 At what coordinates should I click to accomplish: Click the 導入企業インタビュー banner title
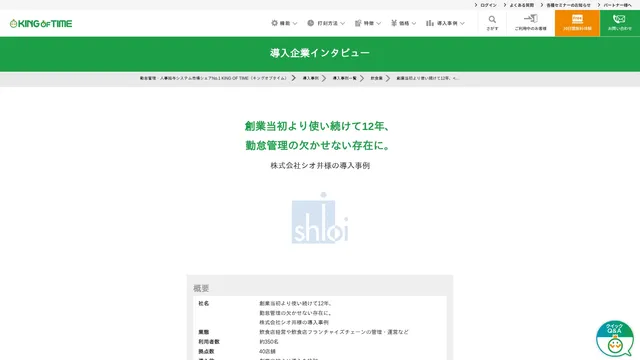pyautogui.click(x=320, y=53)
